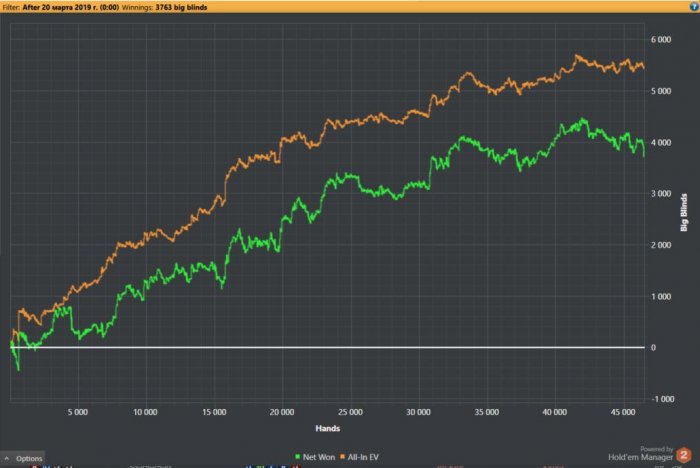Click the 4 000 label on the big blinds axis
This screenshot has height=468, width=700.
coord(661,142)
